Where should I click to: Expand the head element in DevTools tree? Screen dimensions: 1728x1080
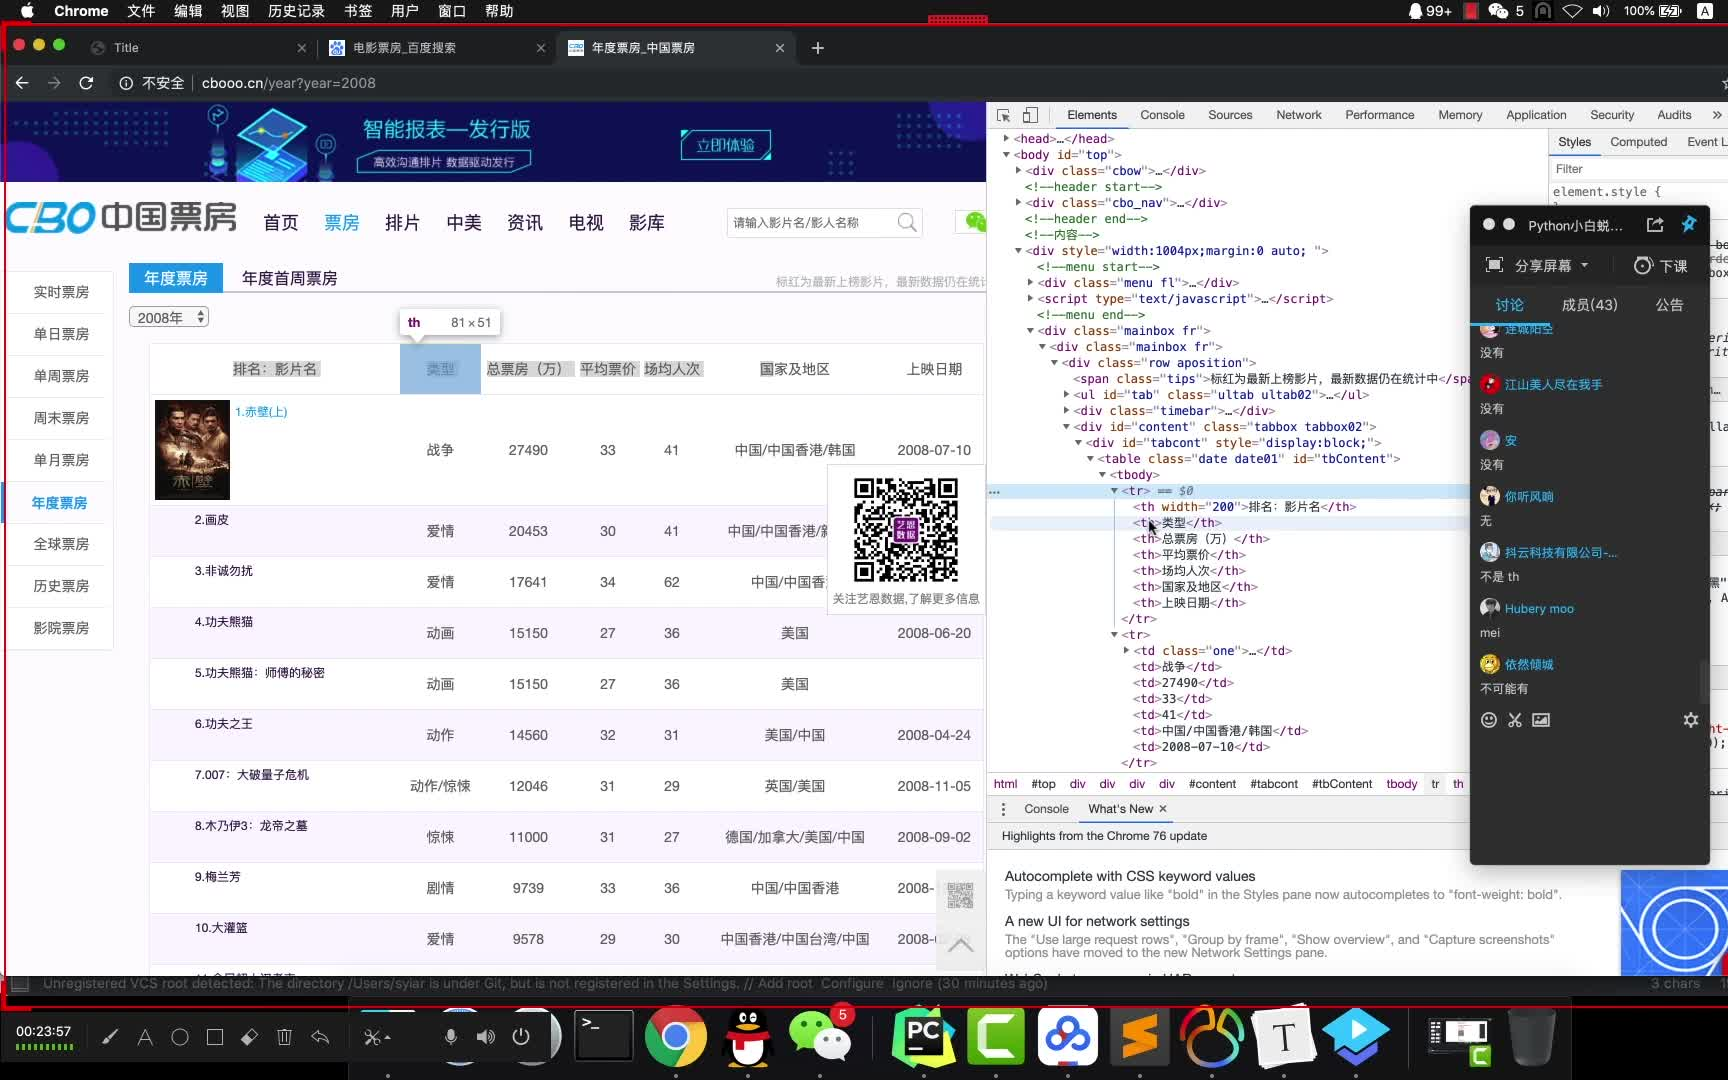pyautogui.click(x=1006, y=139)
